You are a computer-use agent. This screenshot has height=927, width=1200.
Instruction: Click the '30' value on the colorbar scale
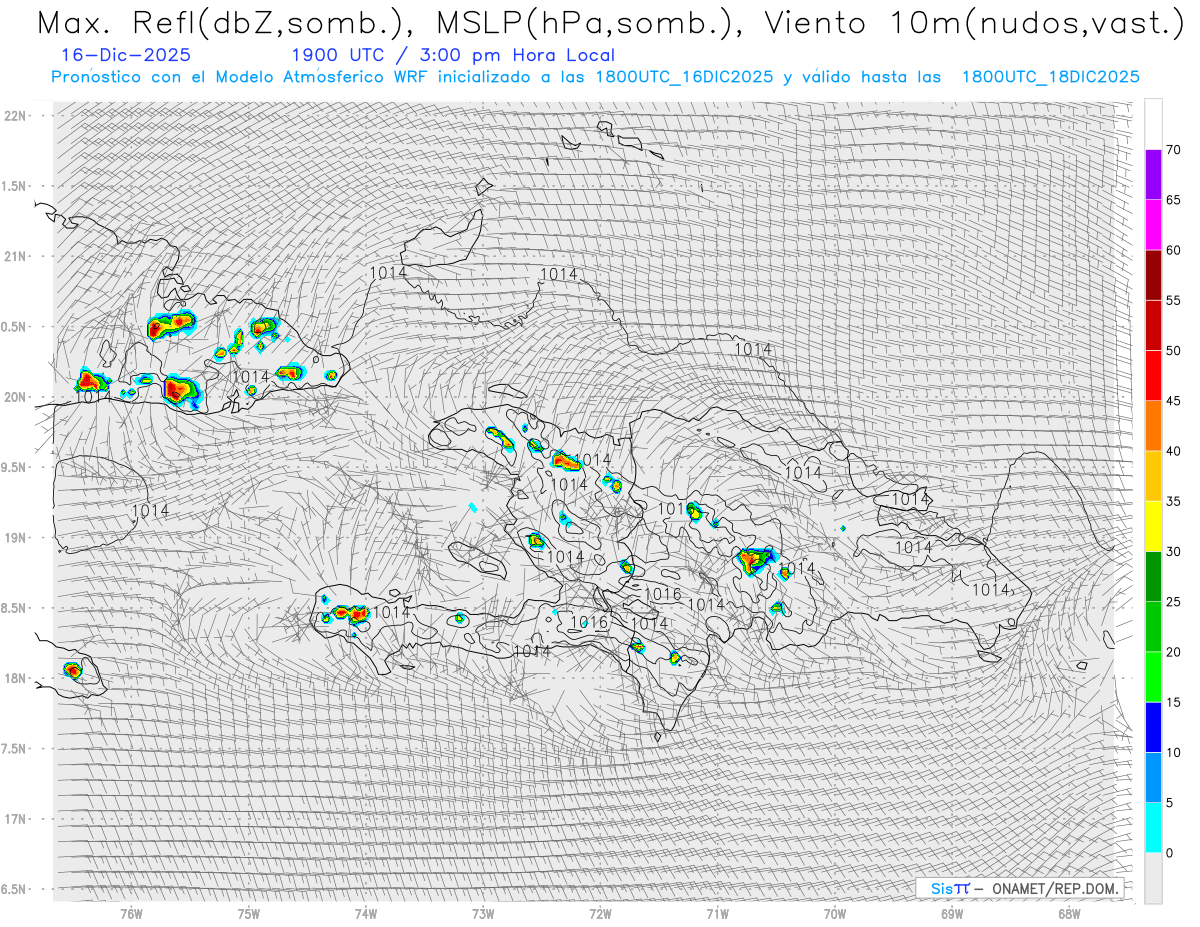click(1173, 551)
